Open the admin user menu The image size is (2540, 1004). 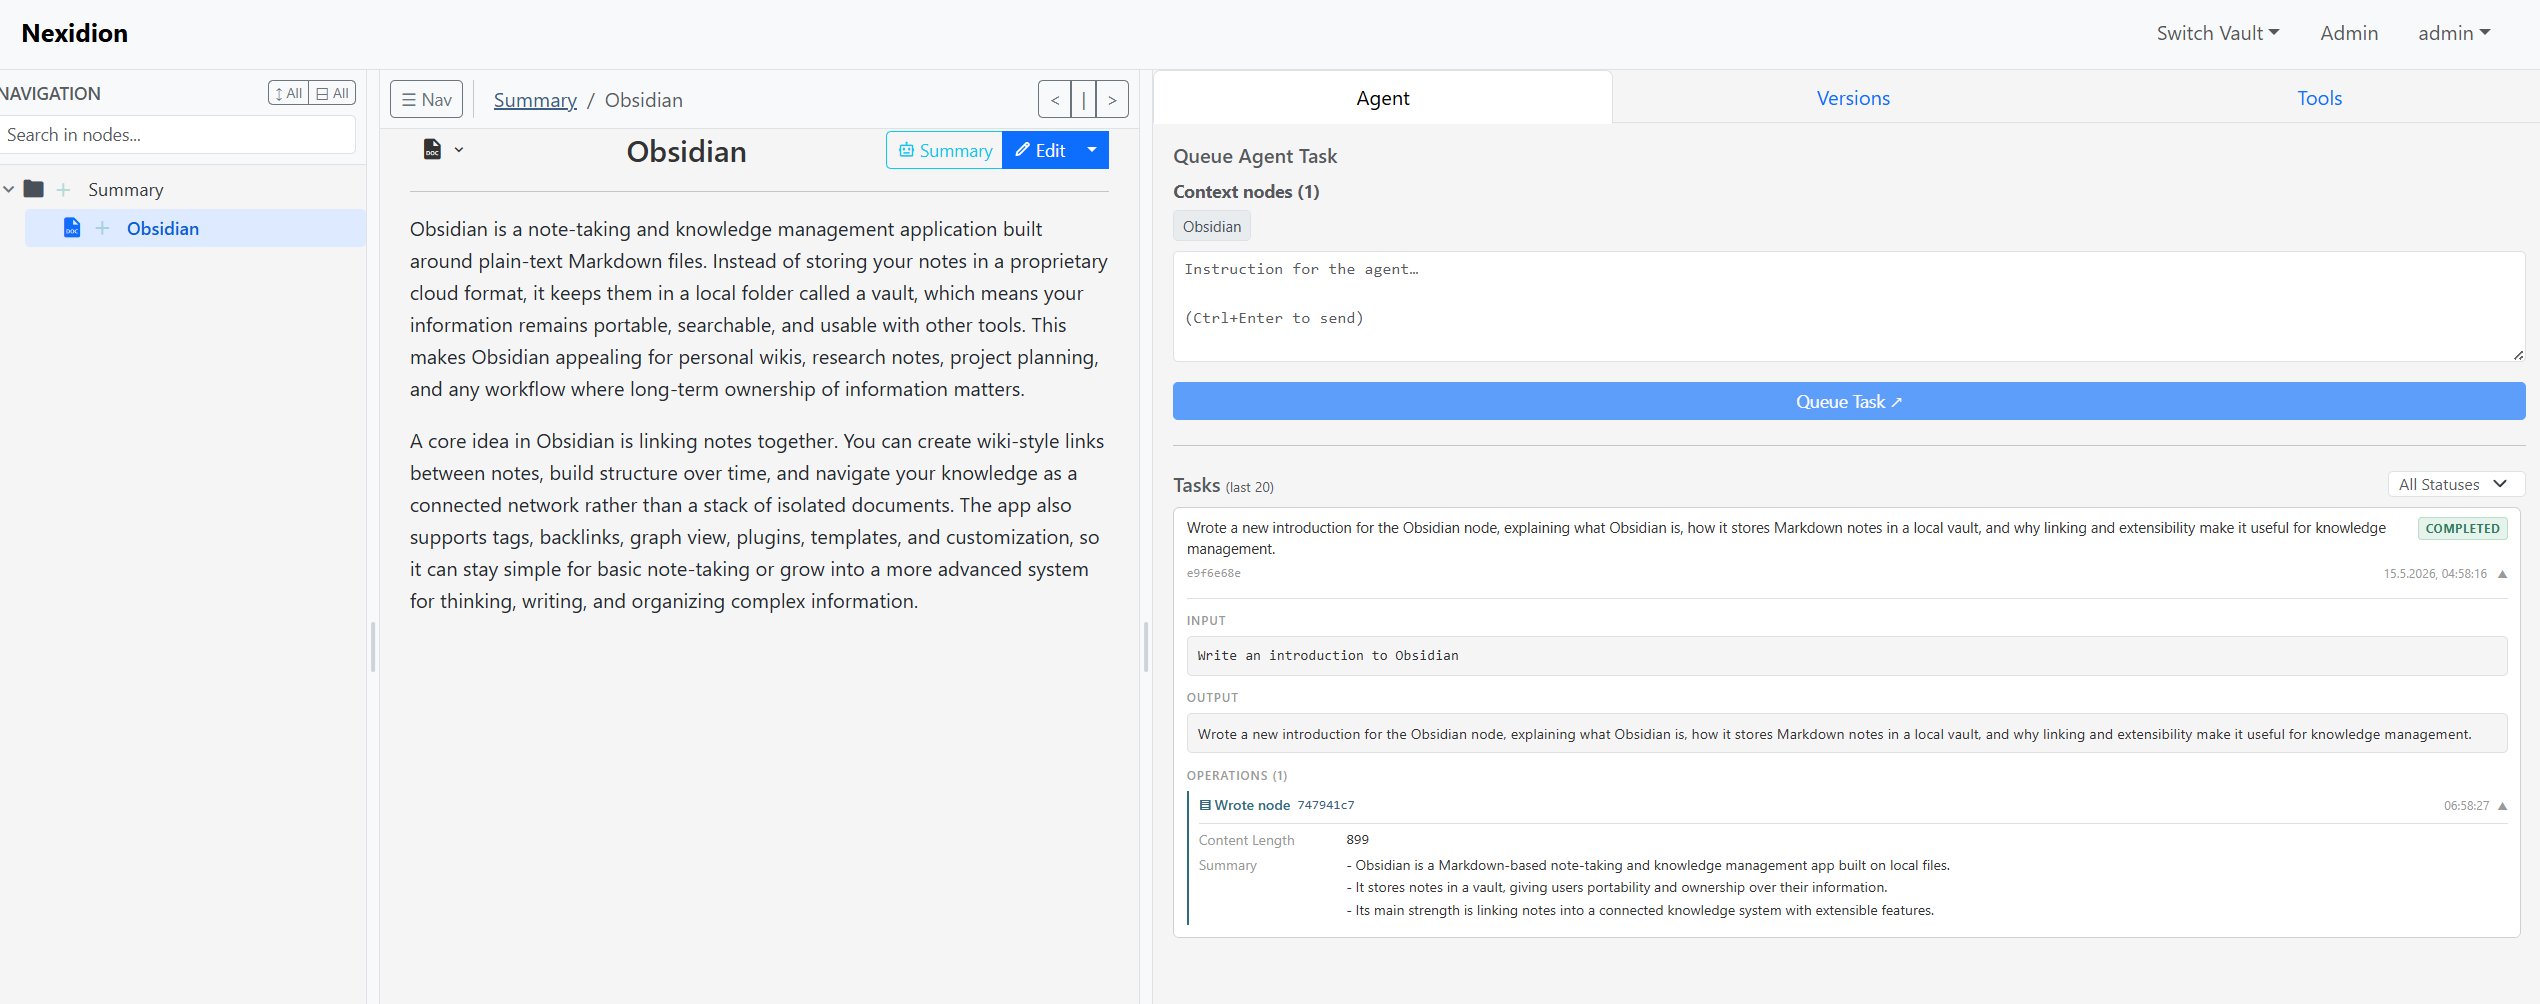[x=2453, y=33]
